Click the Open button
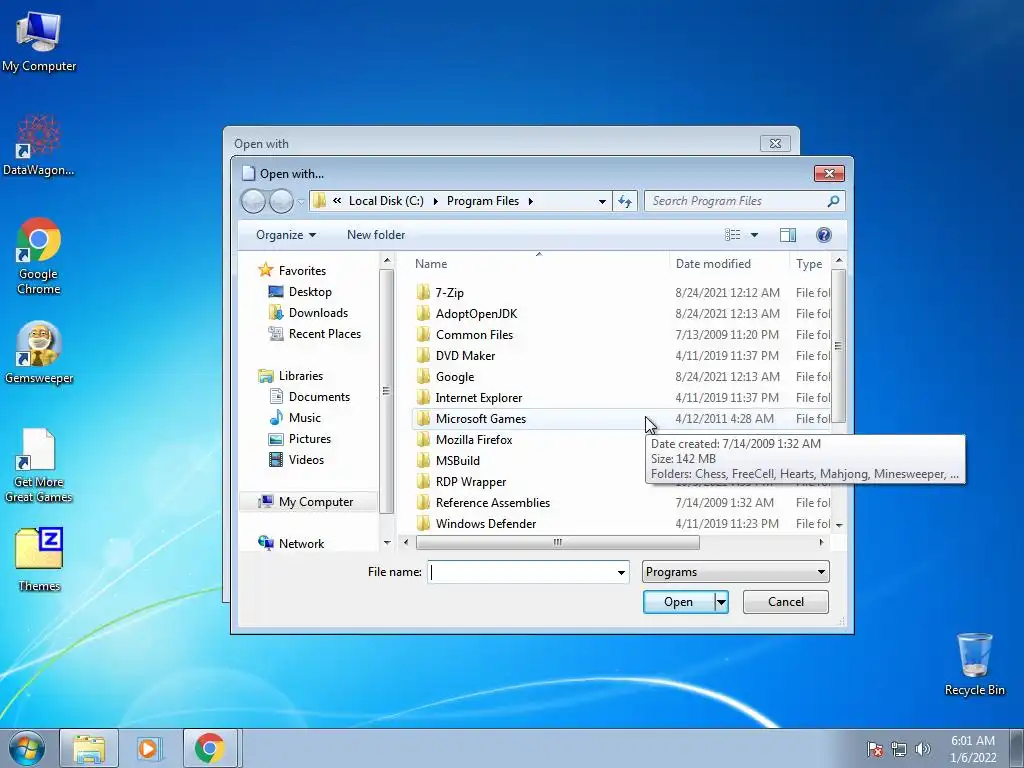The width and height of the screenshot is (1024, 768). (679, 602)
